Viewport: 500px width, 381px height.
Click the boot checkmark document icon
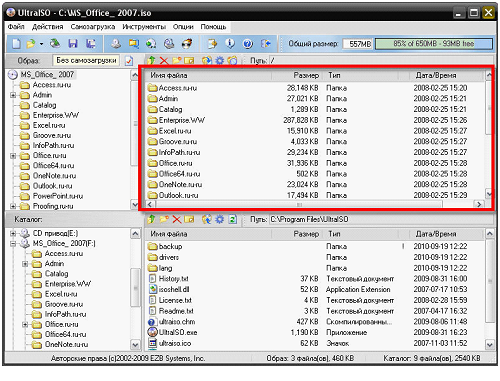pyautogui.click(x=129, y=61)
